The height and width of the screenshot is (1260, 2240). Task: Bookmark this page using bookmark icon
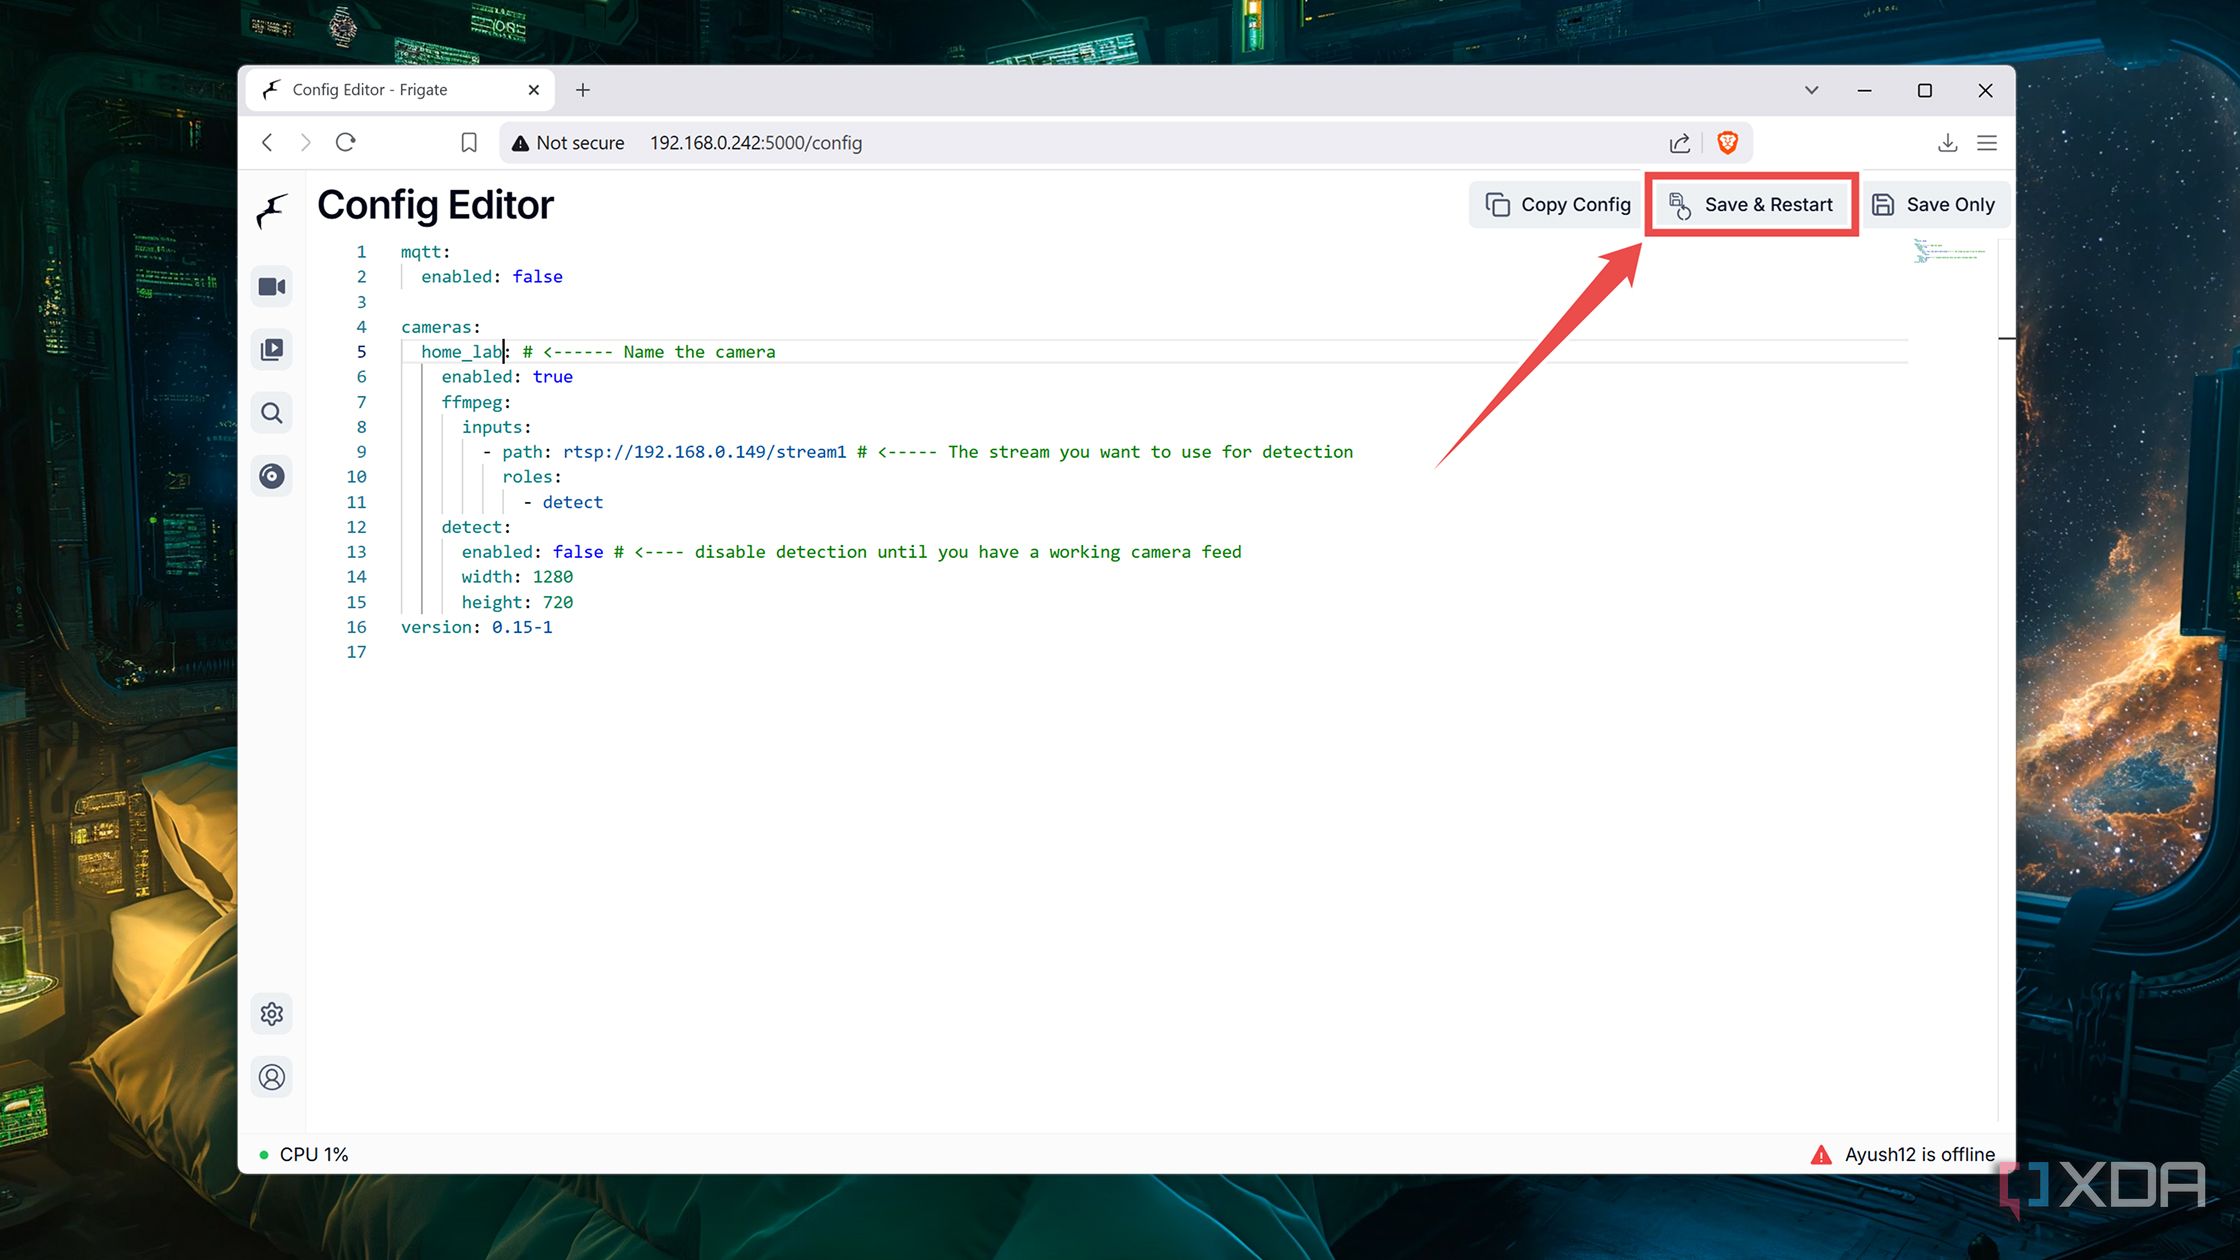click(x=469, y=143)
